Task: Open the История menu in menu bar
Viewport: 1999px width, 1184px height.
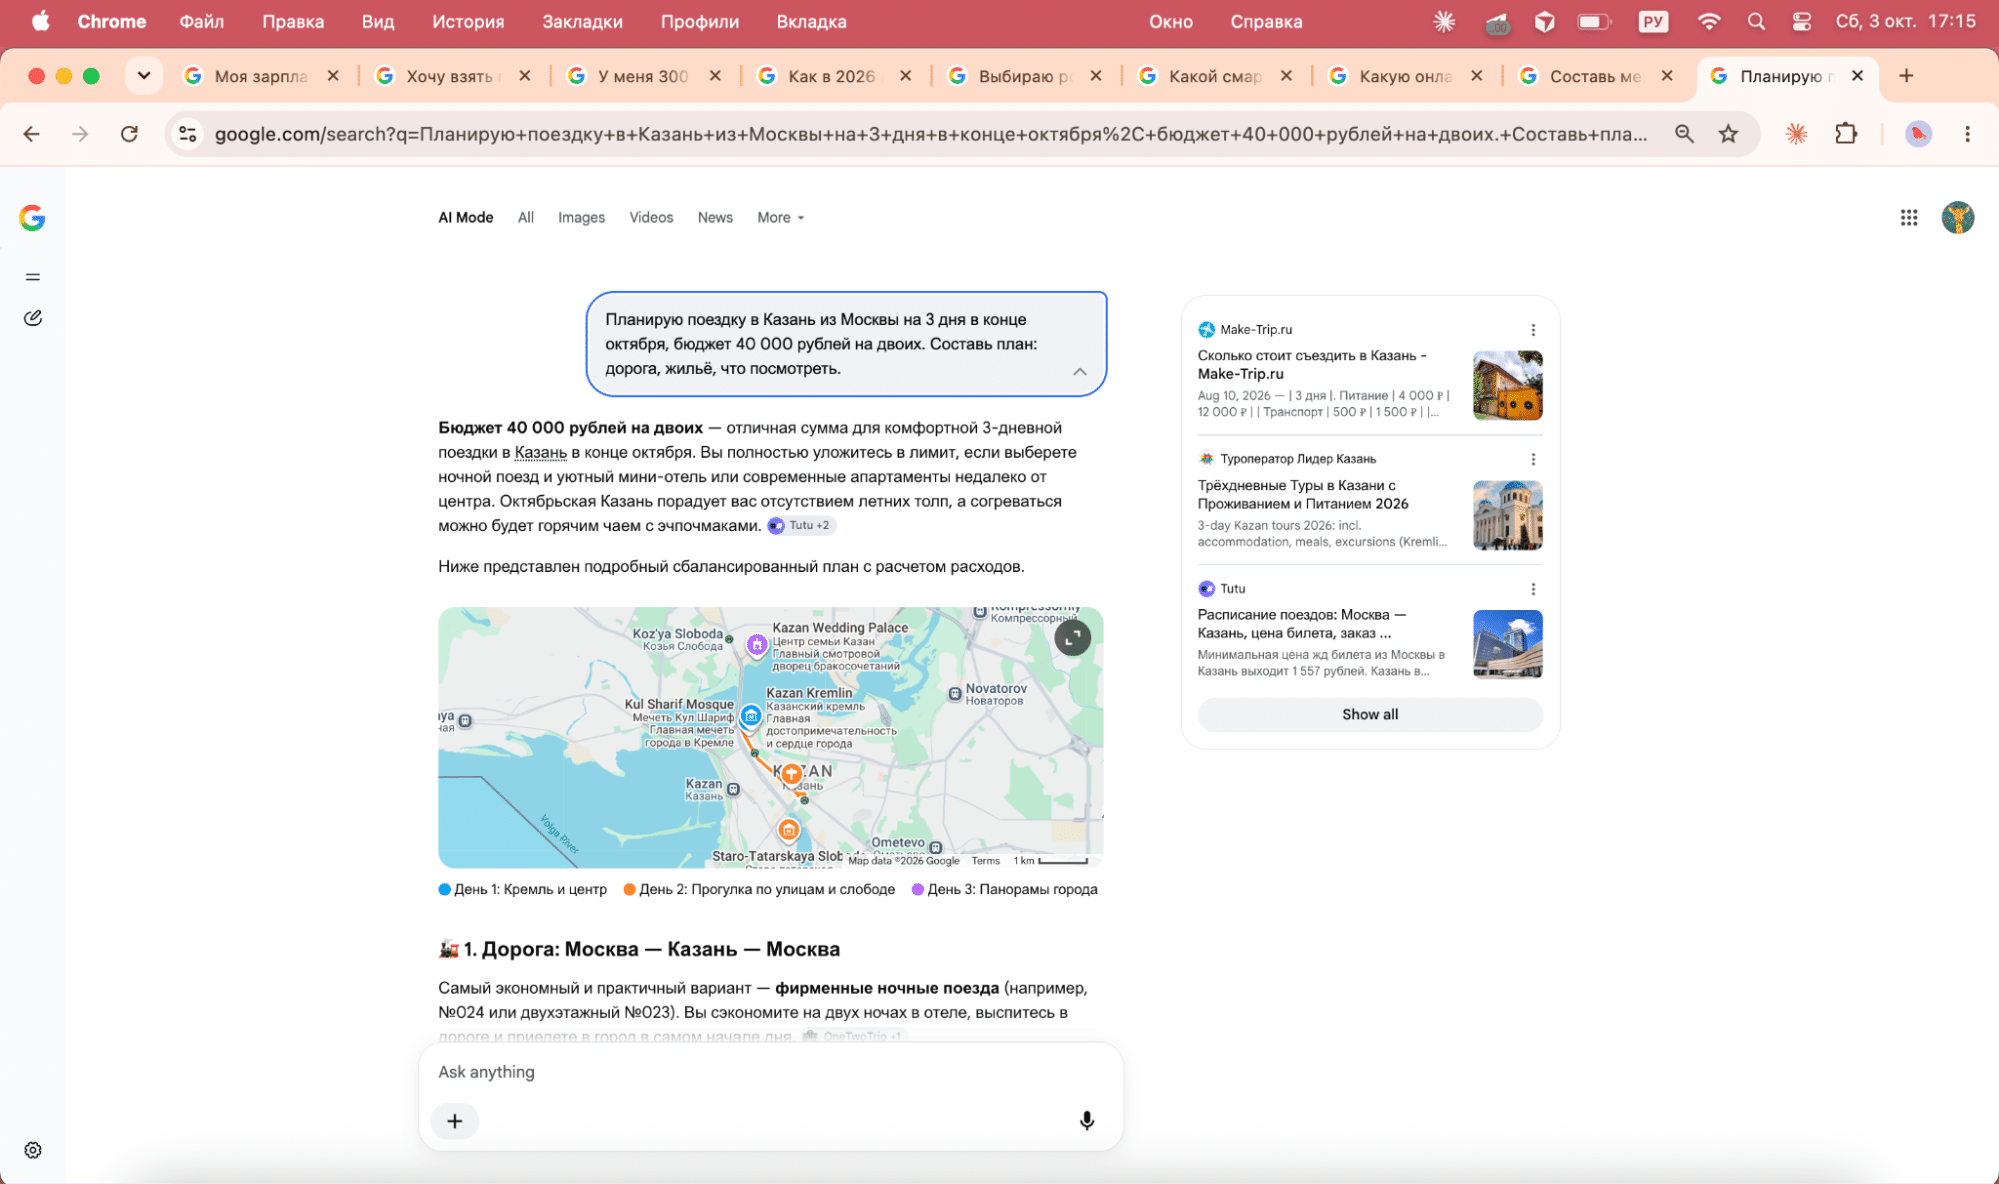Action: tap(468, 22)
